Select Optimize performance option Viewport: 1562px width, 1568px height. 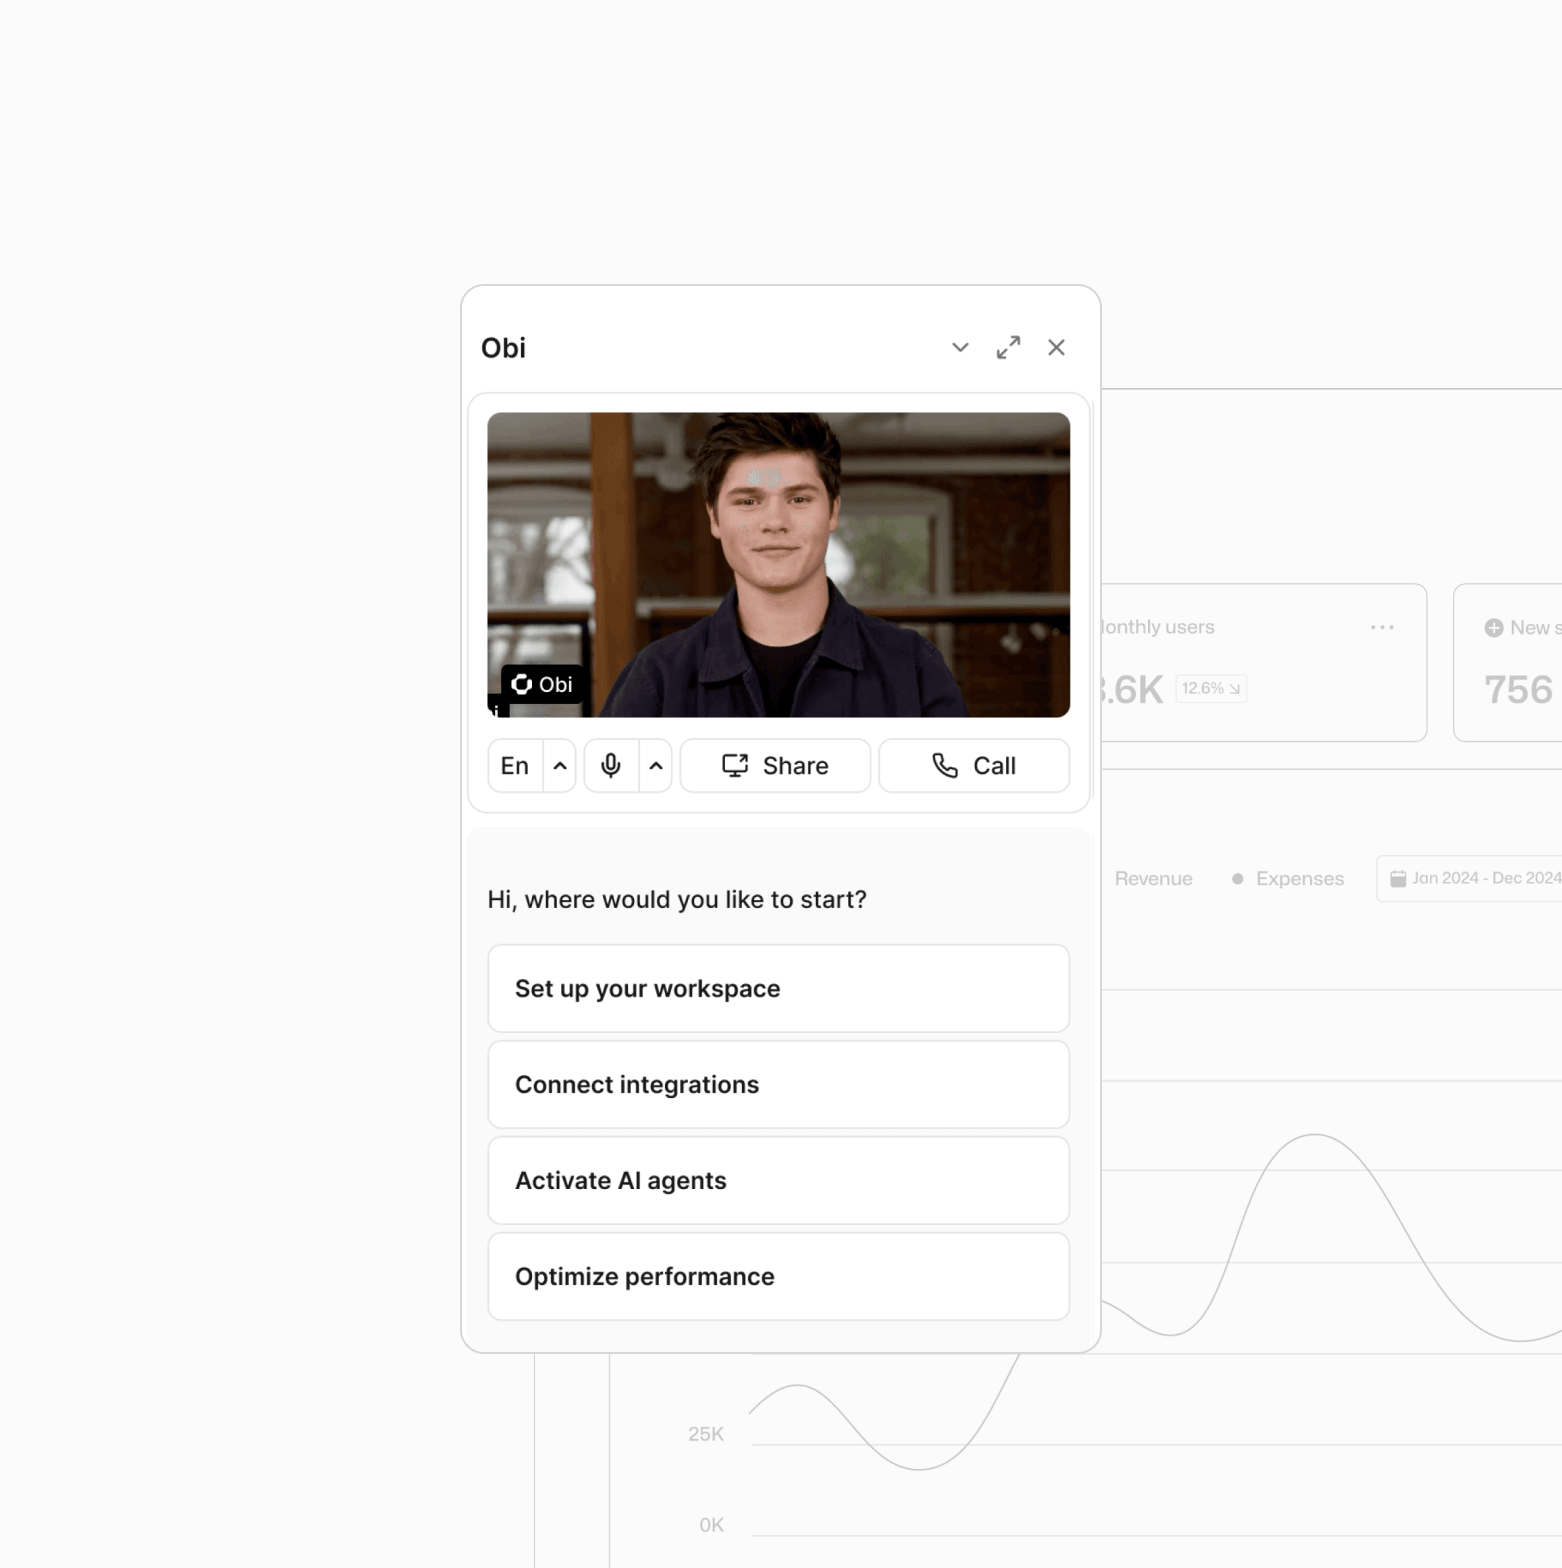point(778,1277)
